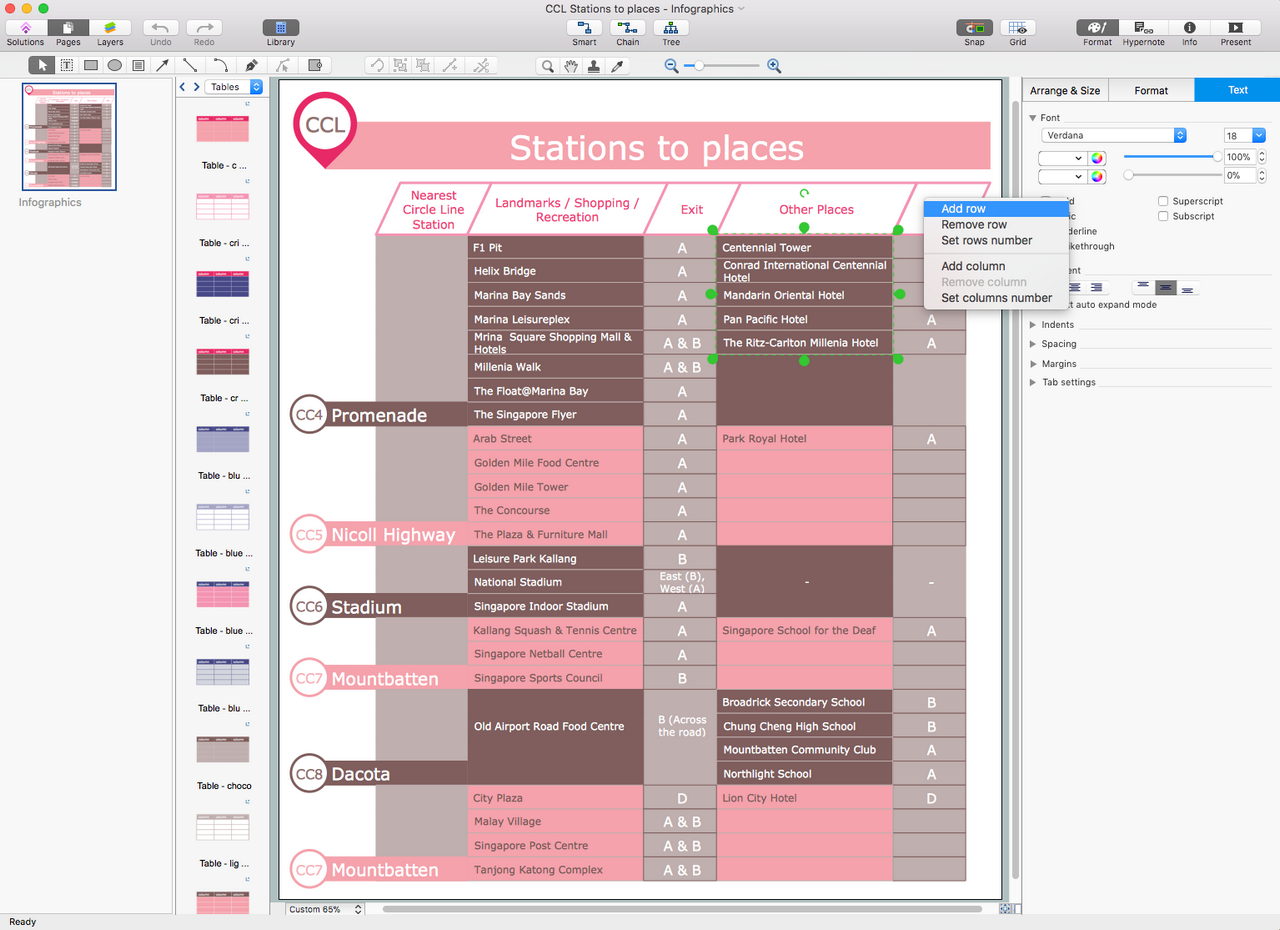The height and width of the screenshot is (930, 1280).
Task: Click the 0% opacity slider track
Action: point(1172,175)
